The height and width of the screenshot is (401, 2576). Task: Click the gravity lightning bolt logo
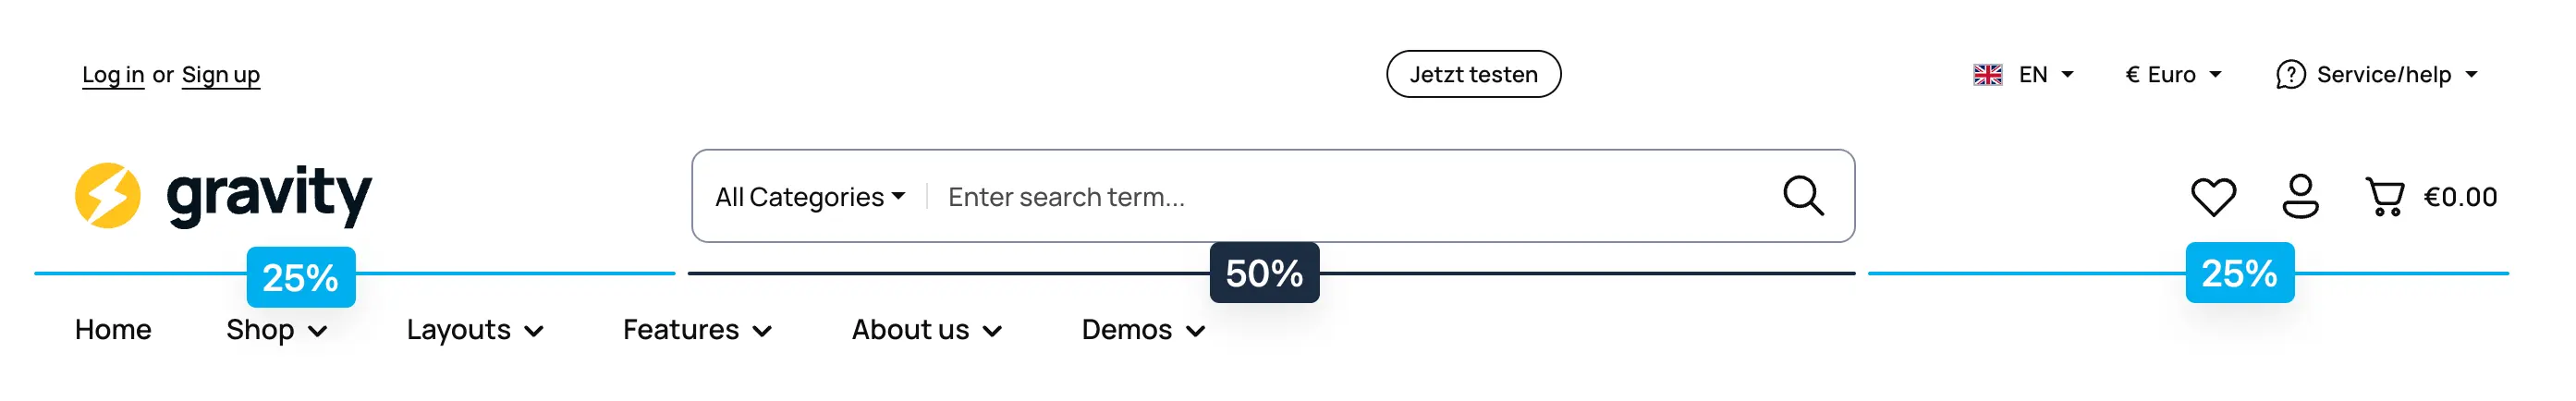pyautogui.click(x=108, y=196)
